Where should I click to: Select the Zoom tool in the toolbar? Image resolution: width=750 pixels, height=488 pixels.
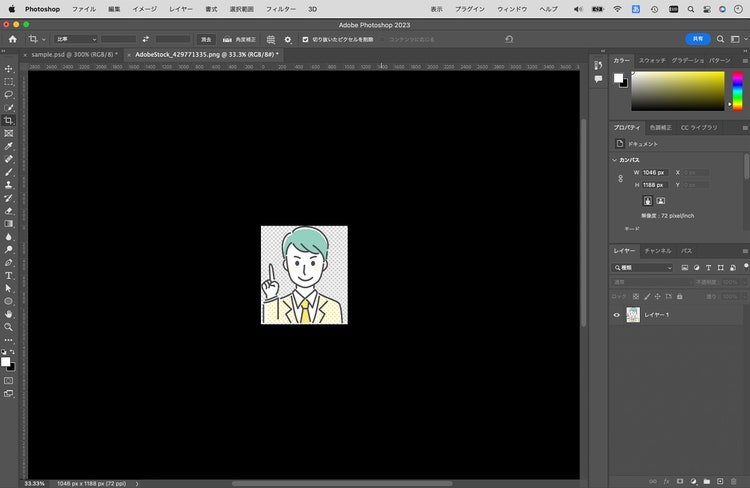click(x=9, y=327)
